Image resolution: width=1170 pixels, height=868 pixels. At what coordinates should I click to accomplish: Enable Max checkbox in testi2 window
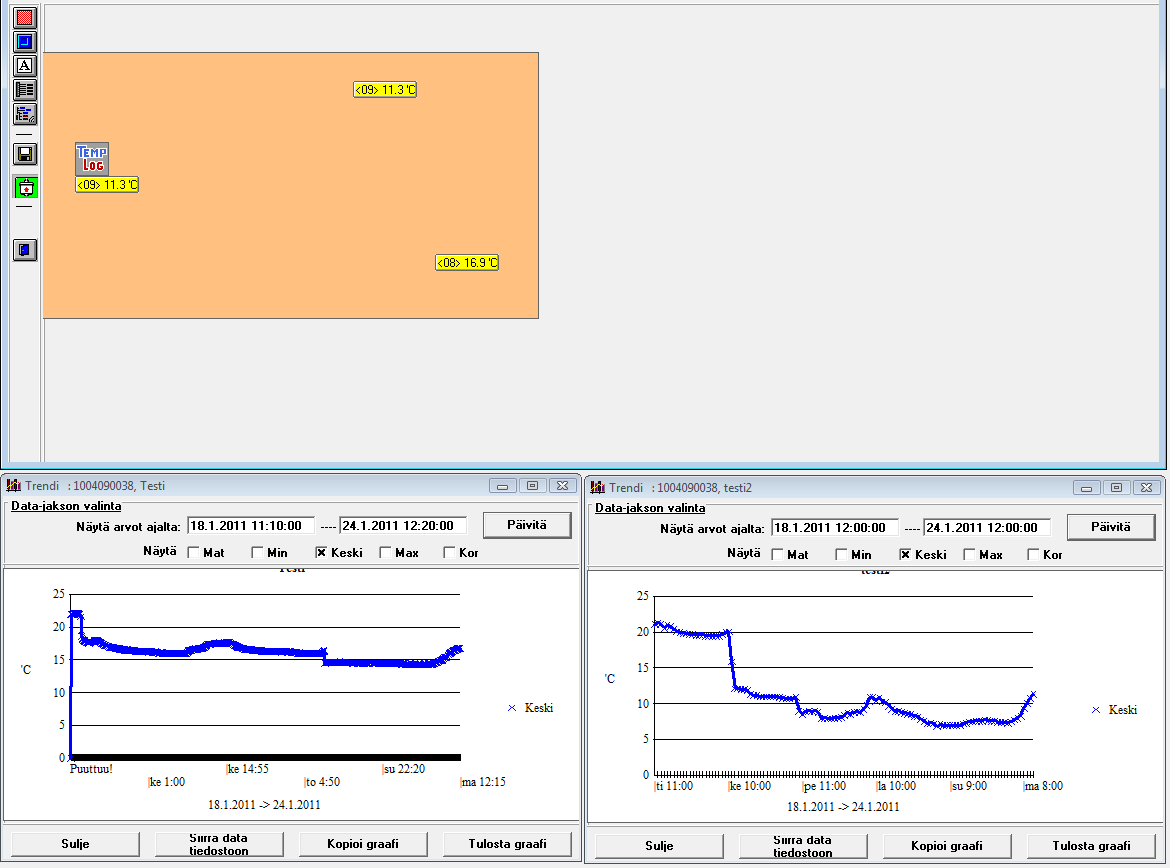coord(969,555)
